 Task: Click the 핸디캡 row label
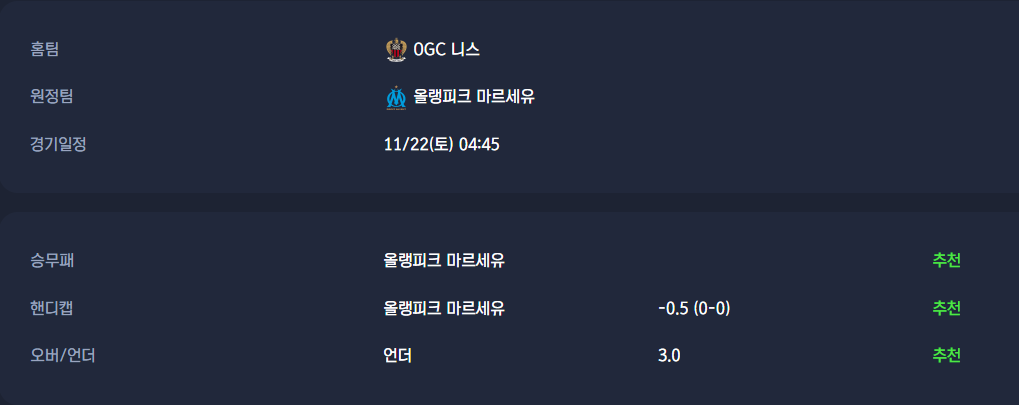[x=52, y=308]
